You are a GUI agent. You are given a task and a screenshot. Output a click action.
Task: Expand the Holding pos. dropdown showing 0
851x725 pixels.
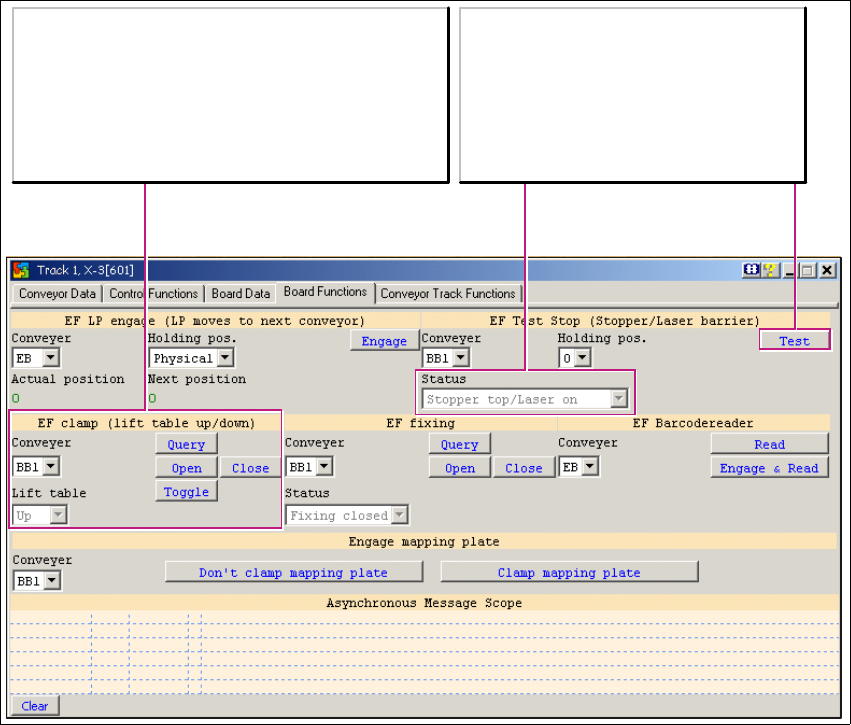[581, 358]
